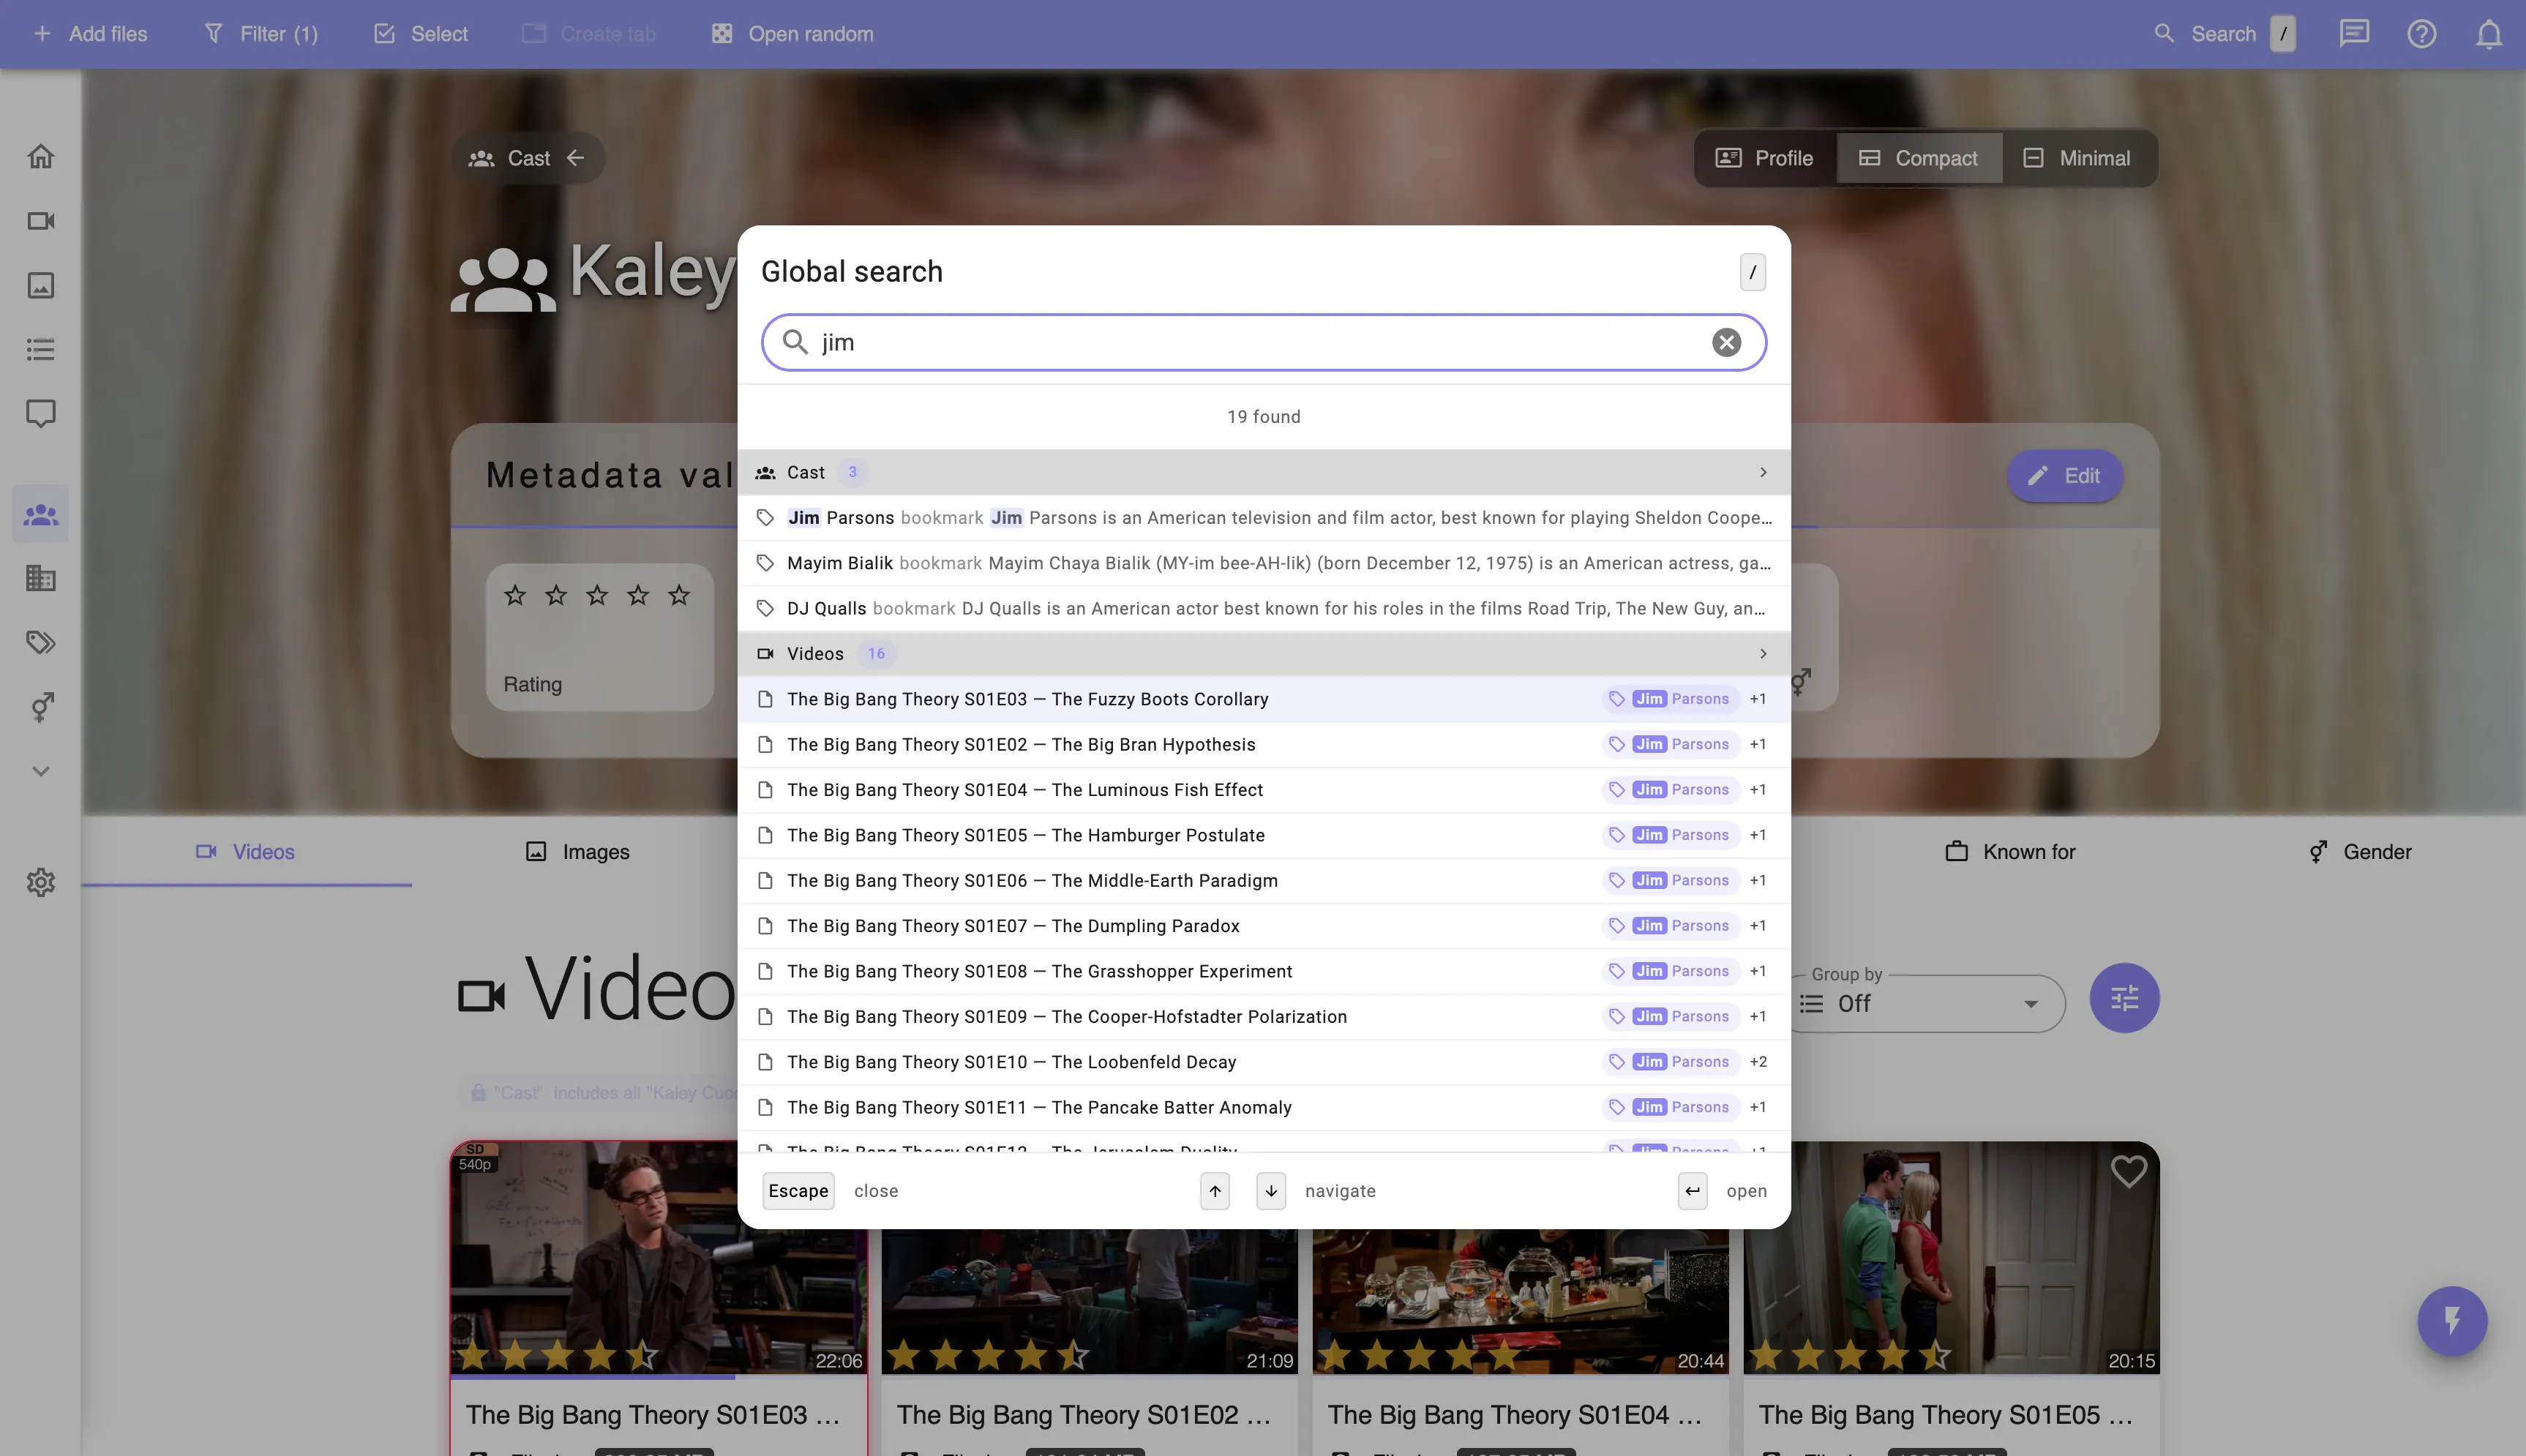Open the Jim Parsons cast result
The height and width of the screenshot is (1456, 2526).
click(1264, 518)
